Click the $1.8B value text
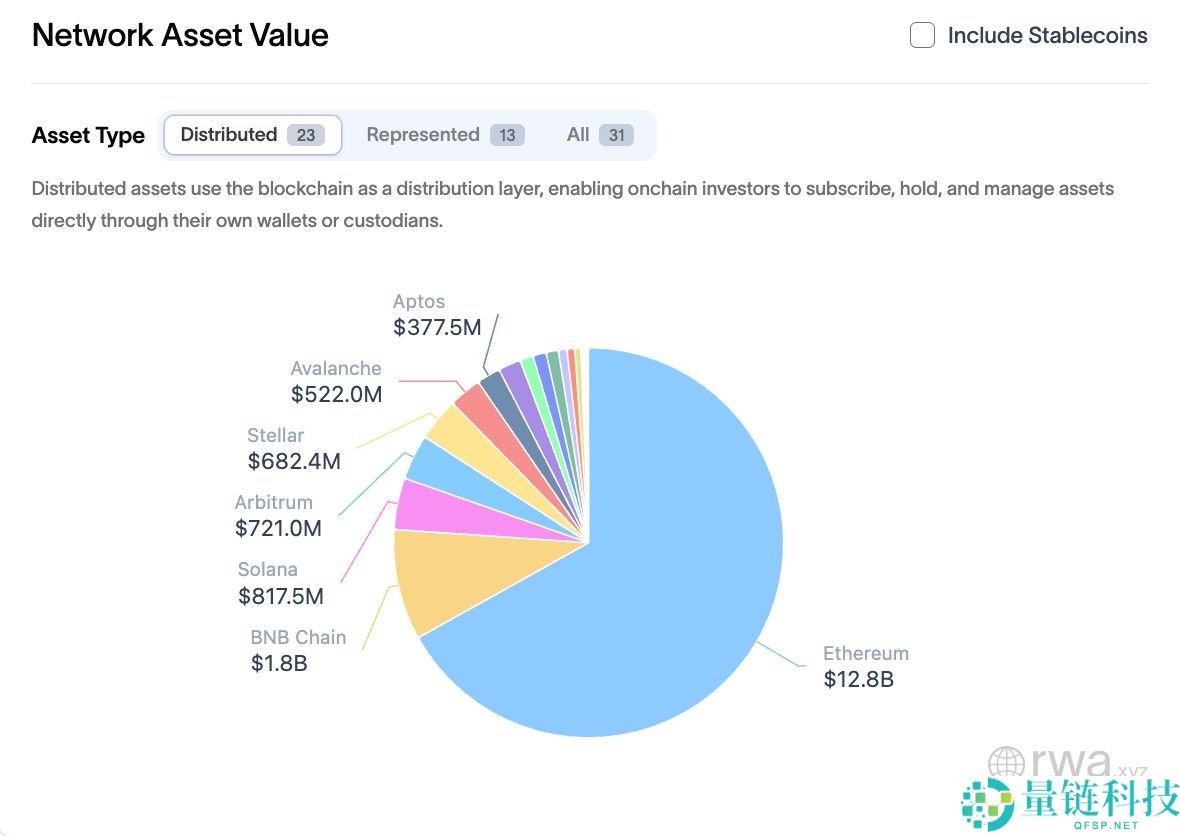 [x=278, y=664]
